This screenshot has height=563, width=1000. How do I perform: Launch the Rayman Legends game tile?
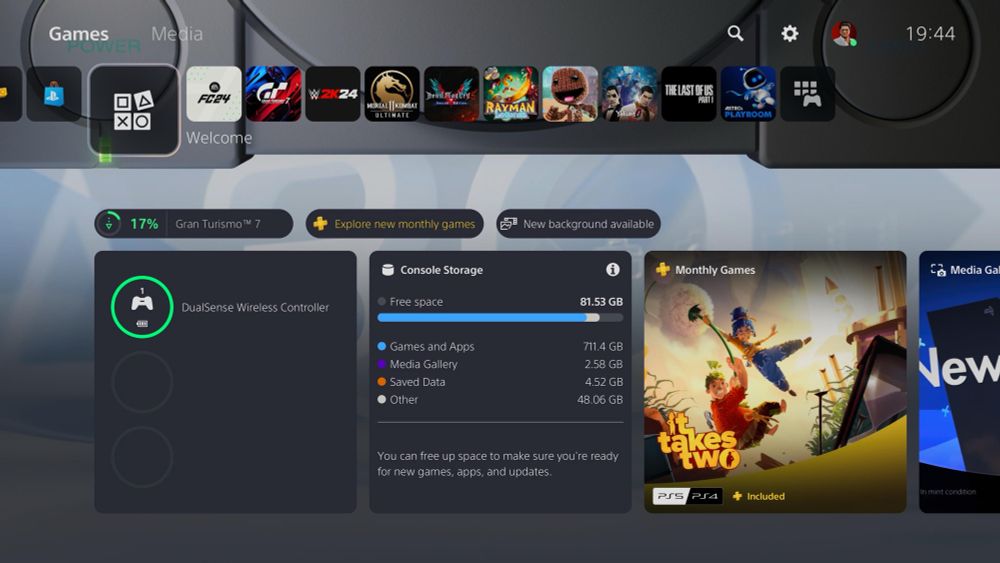[x=511, y=94]
